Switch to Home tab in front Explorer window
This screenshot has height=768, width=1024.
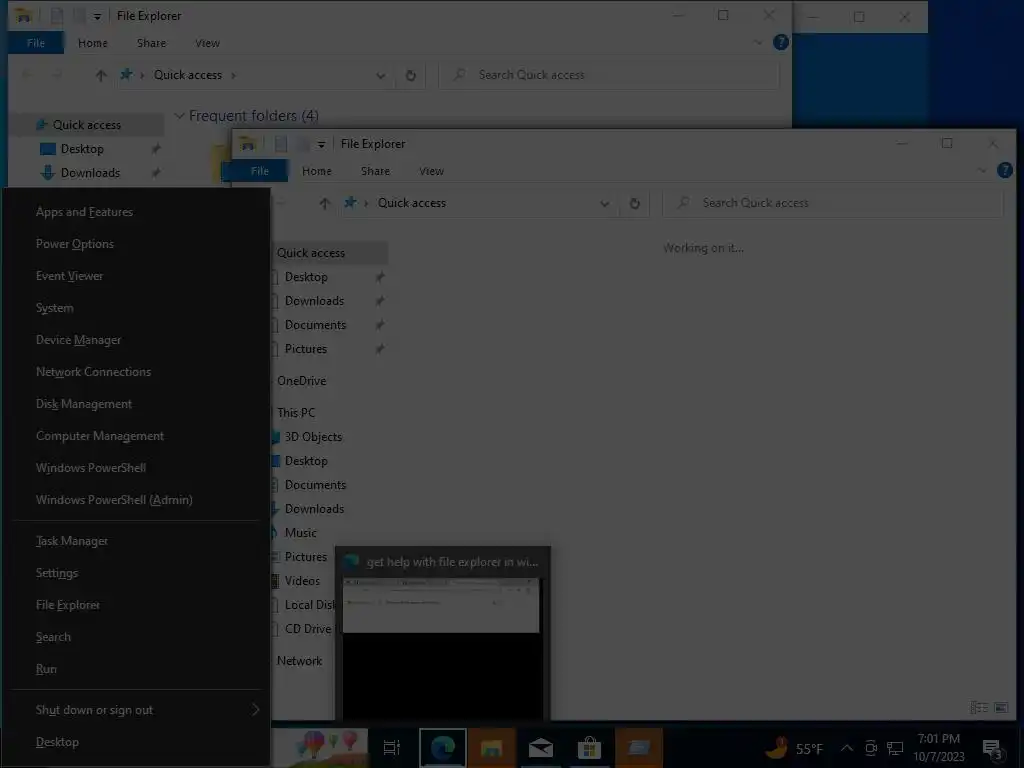(x=317, y=171)
